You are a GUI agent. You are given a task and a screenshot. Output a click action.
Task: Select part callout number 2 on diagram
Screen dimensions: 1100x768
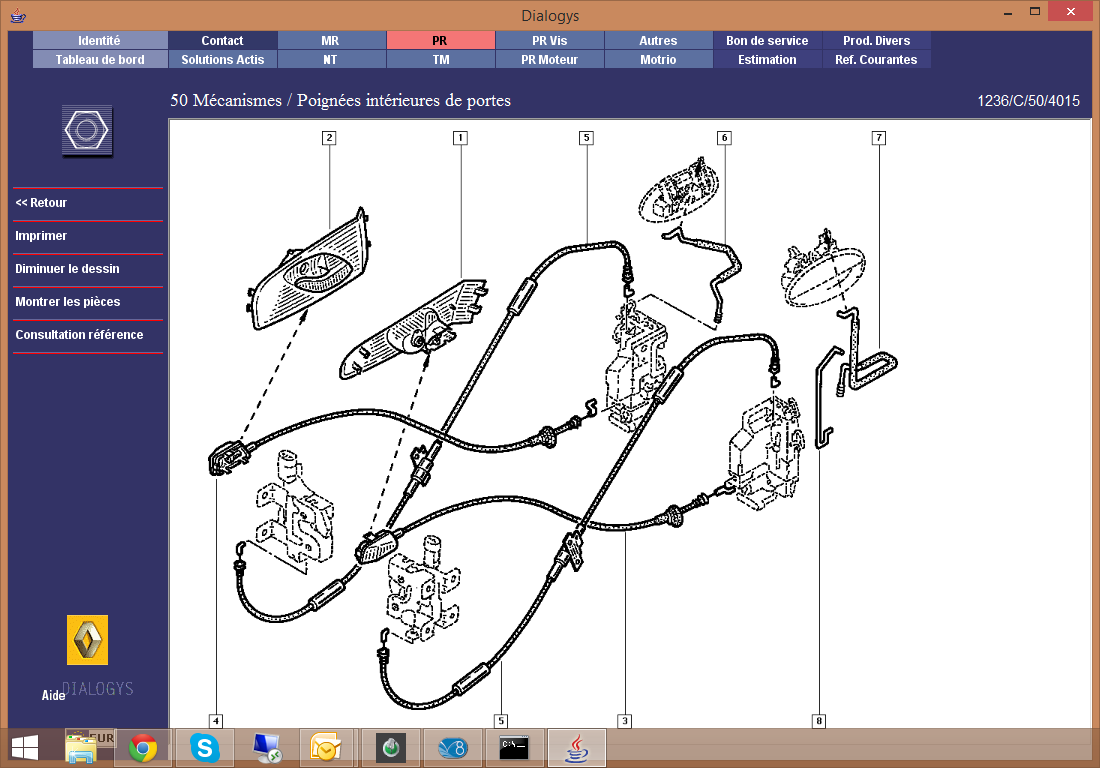[328, 138]
